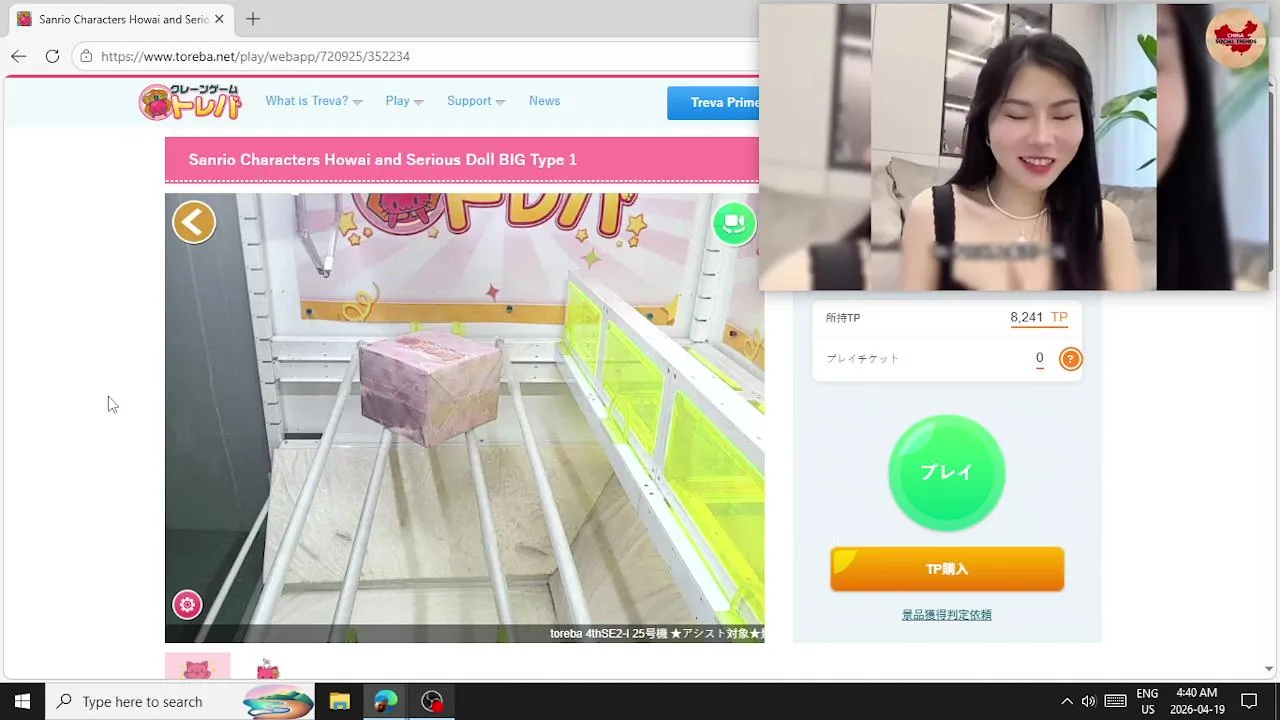
Task: Show hidden system tray icons
Action: click(1066, 701)
